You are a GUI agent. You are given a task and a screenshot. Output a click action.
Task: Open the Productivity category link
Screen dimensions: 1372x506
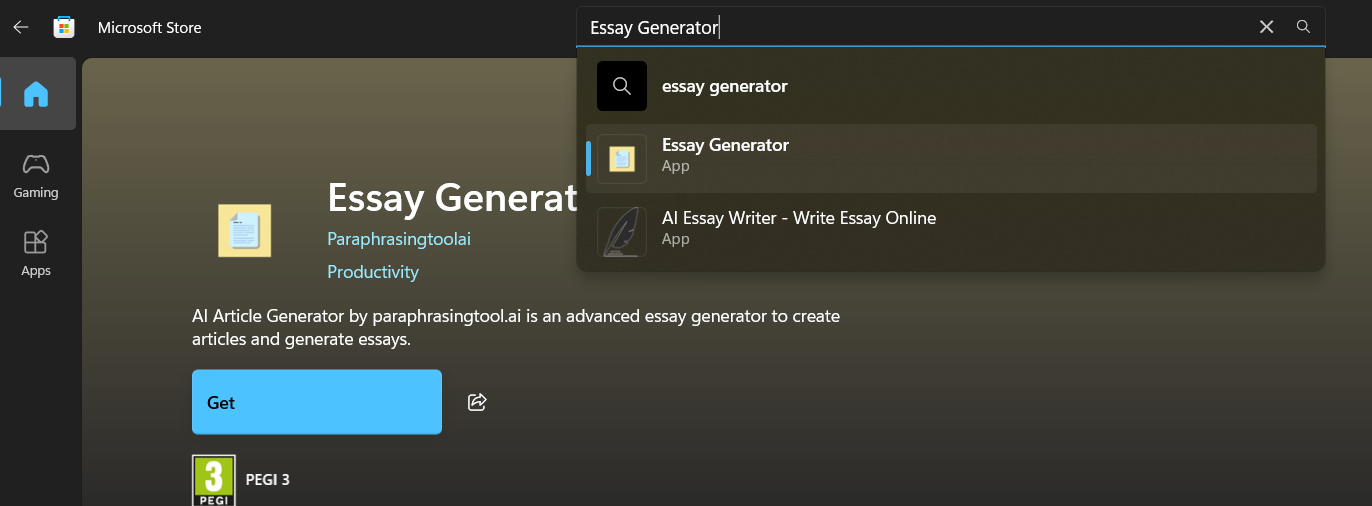click(372, 272)
